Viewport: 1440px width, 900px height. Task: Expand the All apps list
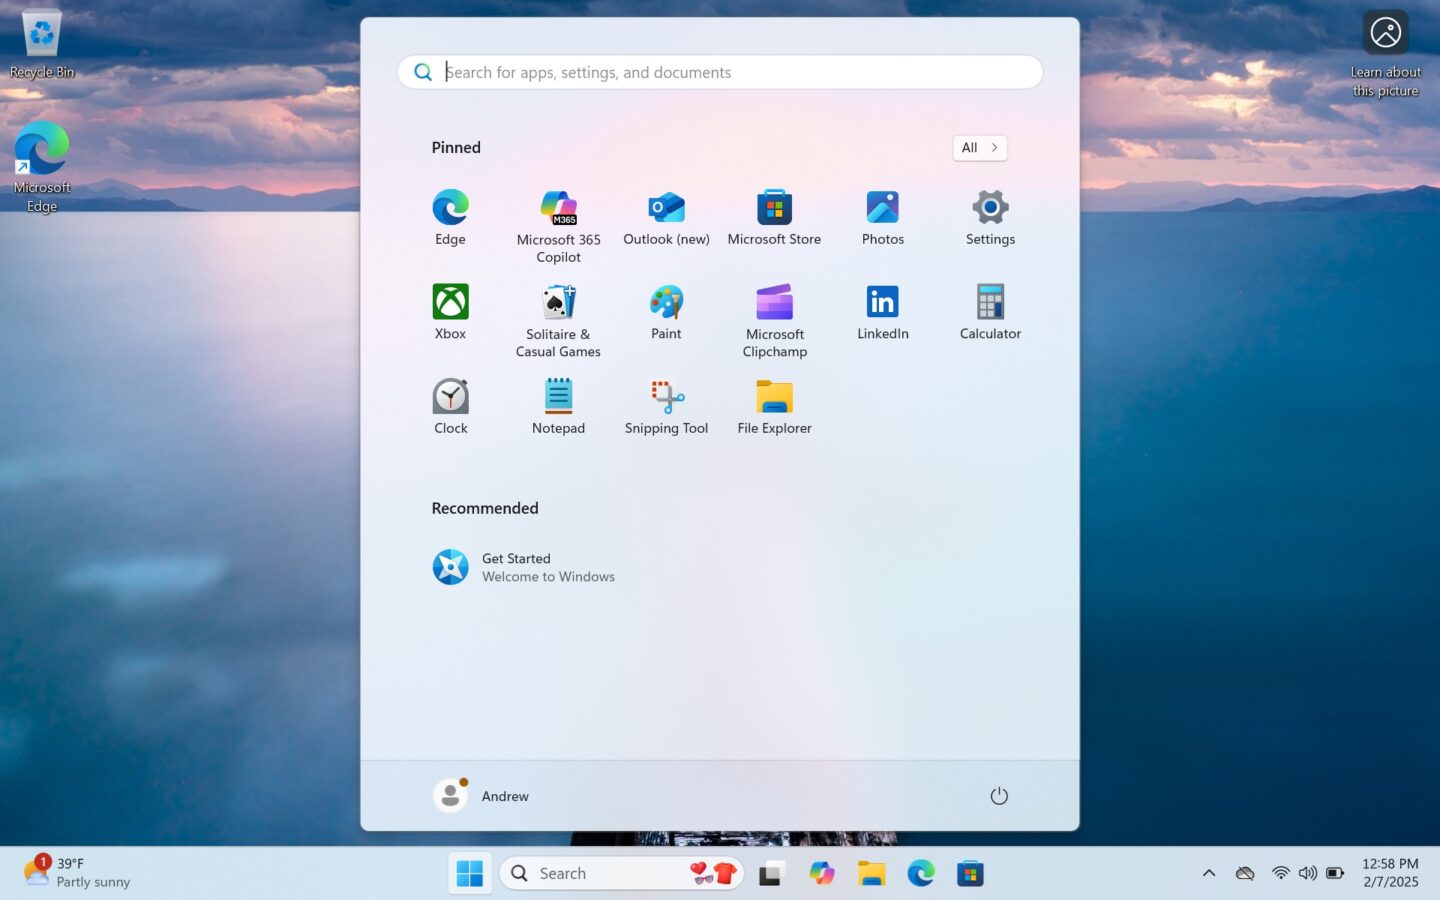[x=978, y=147]
